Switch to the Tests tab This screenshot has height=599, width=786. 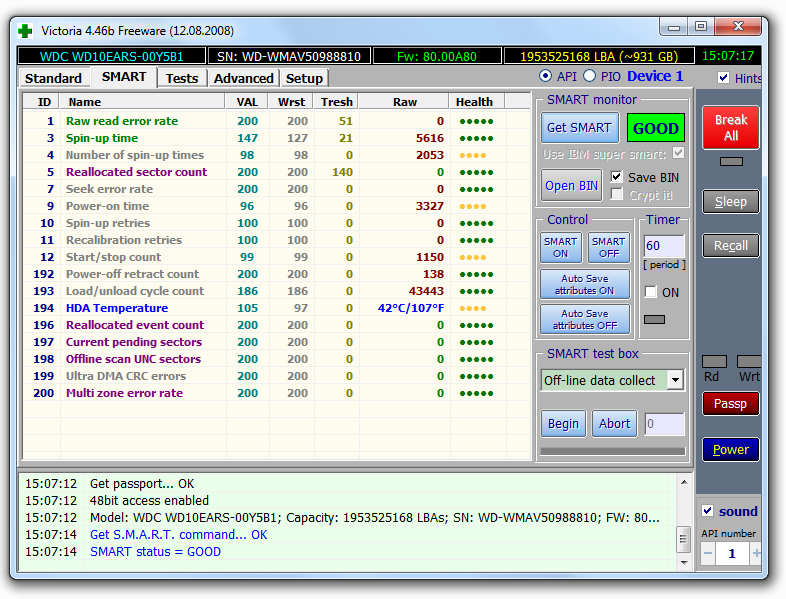(x=182, y=78)
